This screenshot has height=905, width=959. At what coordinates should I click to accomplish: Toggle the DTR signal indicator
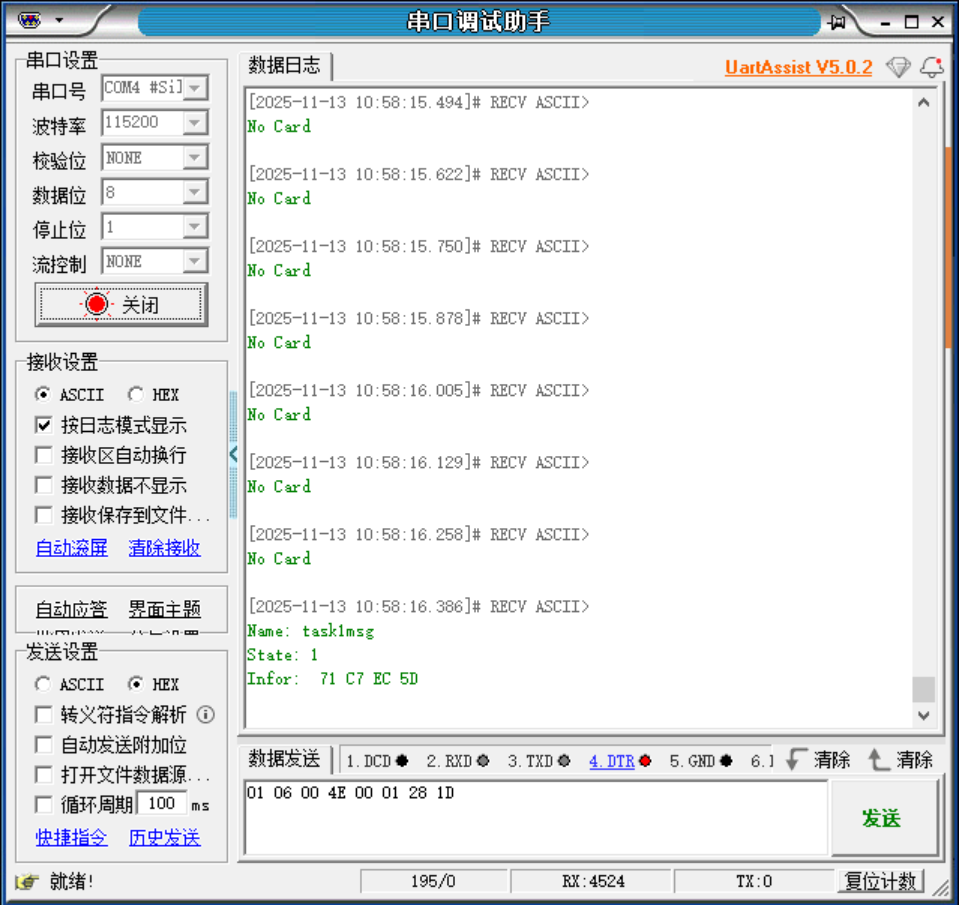[645, 761]
